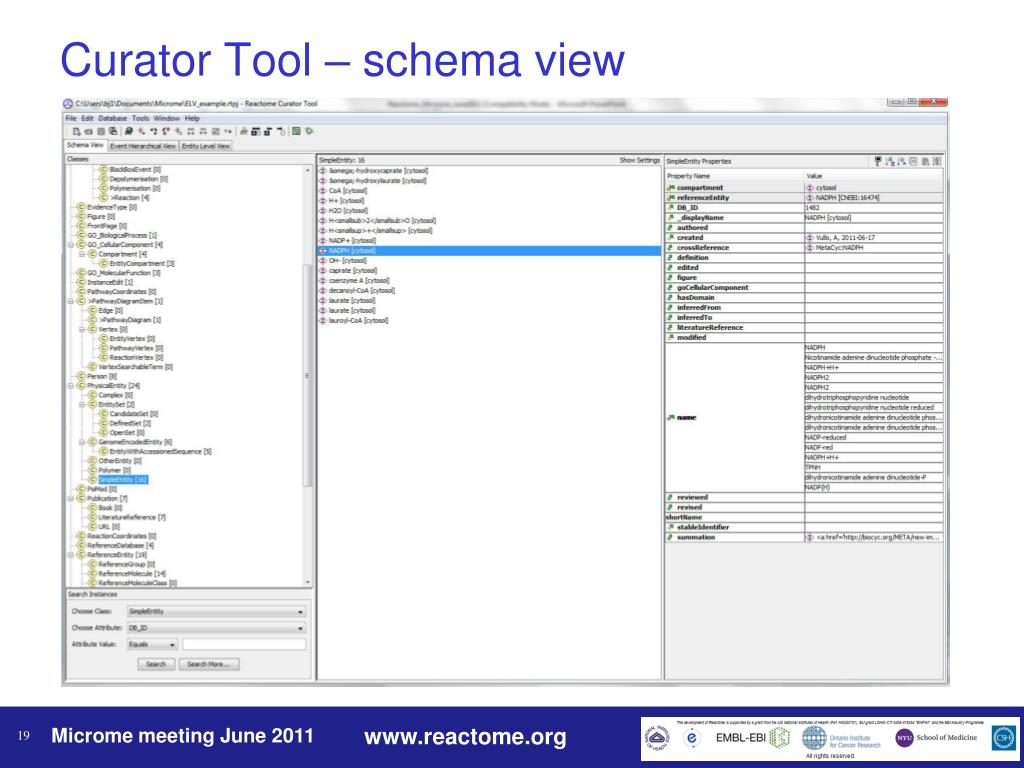Viewport: 1024px width, 768px height.
Task: Select the SimpleEntity [16] class
Action: (x=123, y=479)
